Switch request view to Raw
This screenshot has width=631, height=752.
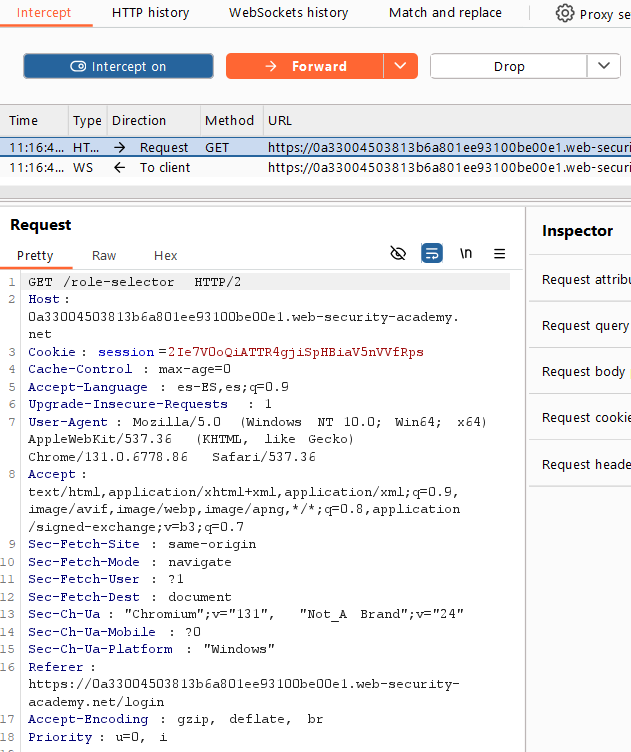tap(104, 256)
